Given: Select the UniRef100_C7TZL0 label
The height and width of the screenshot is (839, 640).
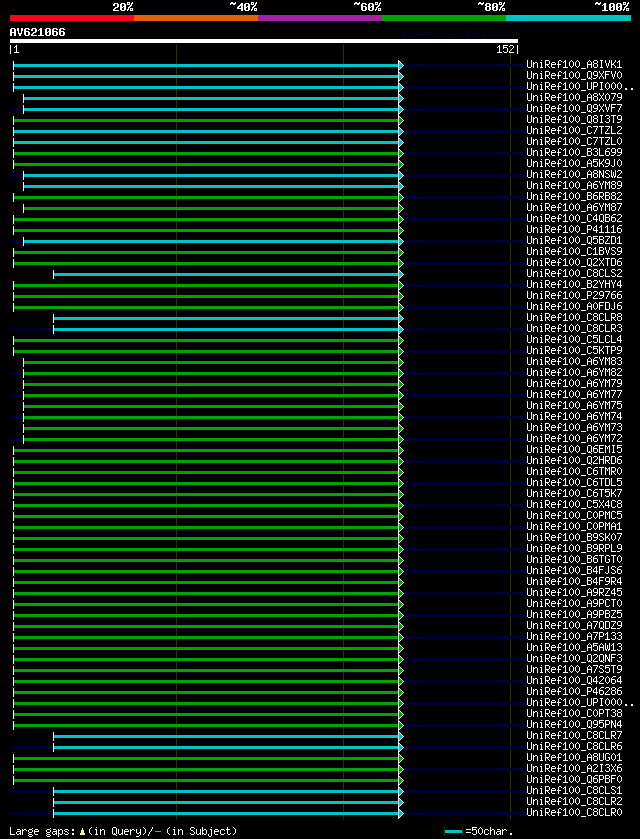Looking at the screenshot, I should pyautogui.click(x=575, y=142).
